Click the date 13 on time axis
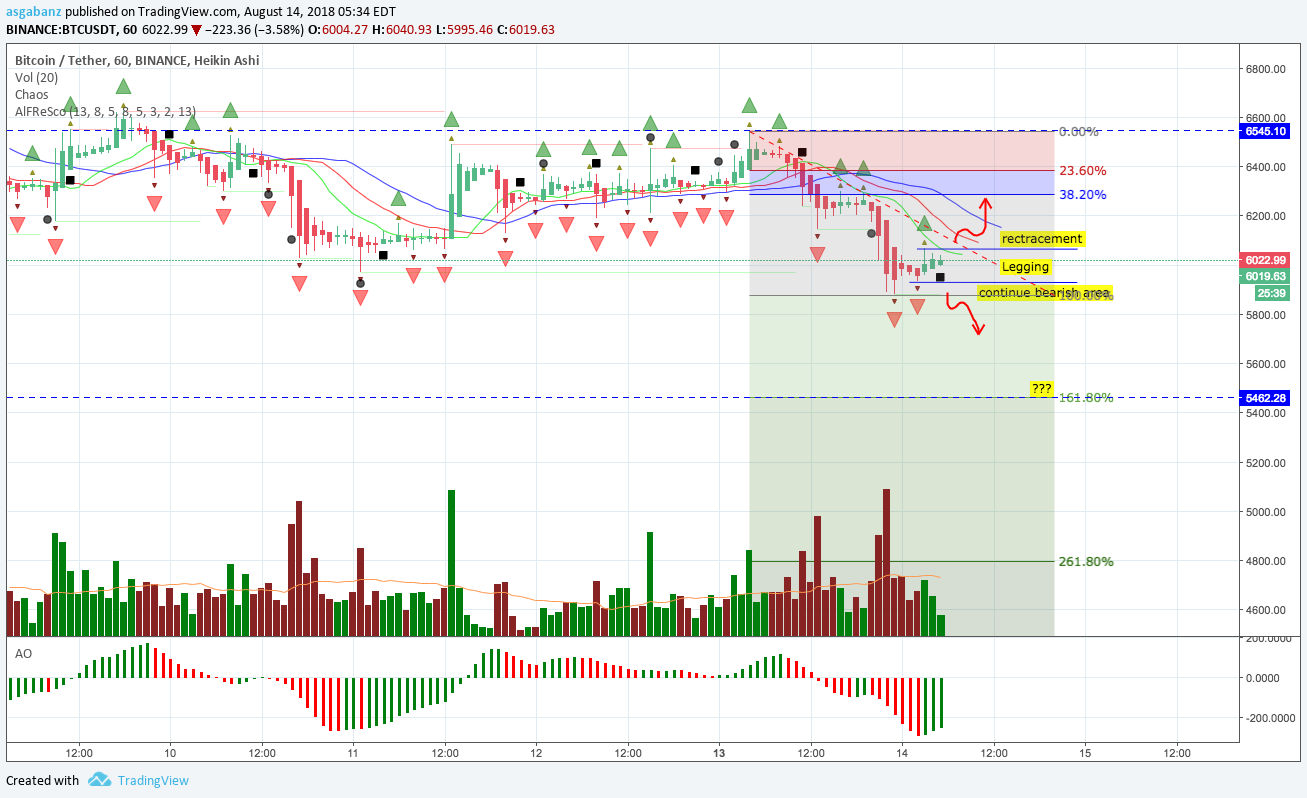This screenshot has height=798, width=1307. pyautogui.click(x=719, y=752)
